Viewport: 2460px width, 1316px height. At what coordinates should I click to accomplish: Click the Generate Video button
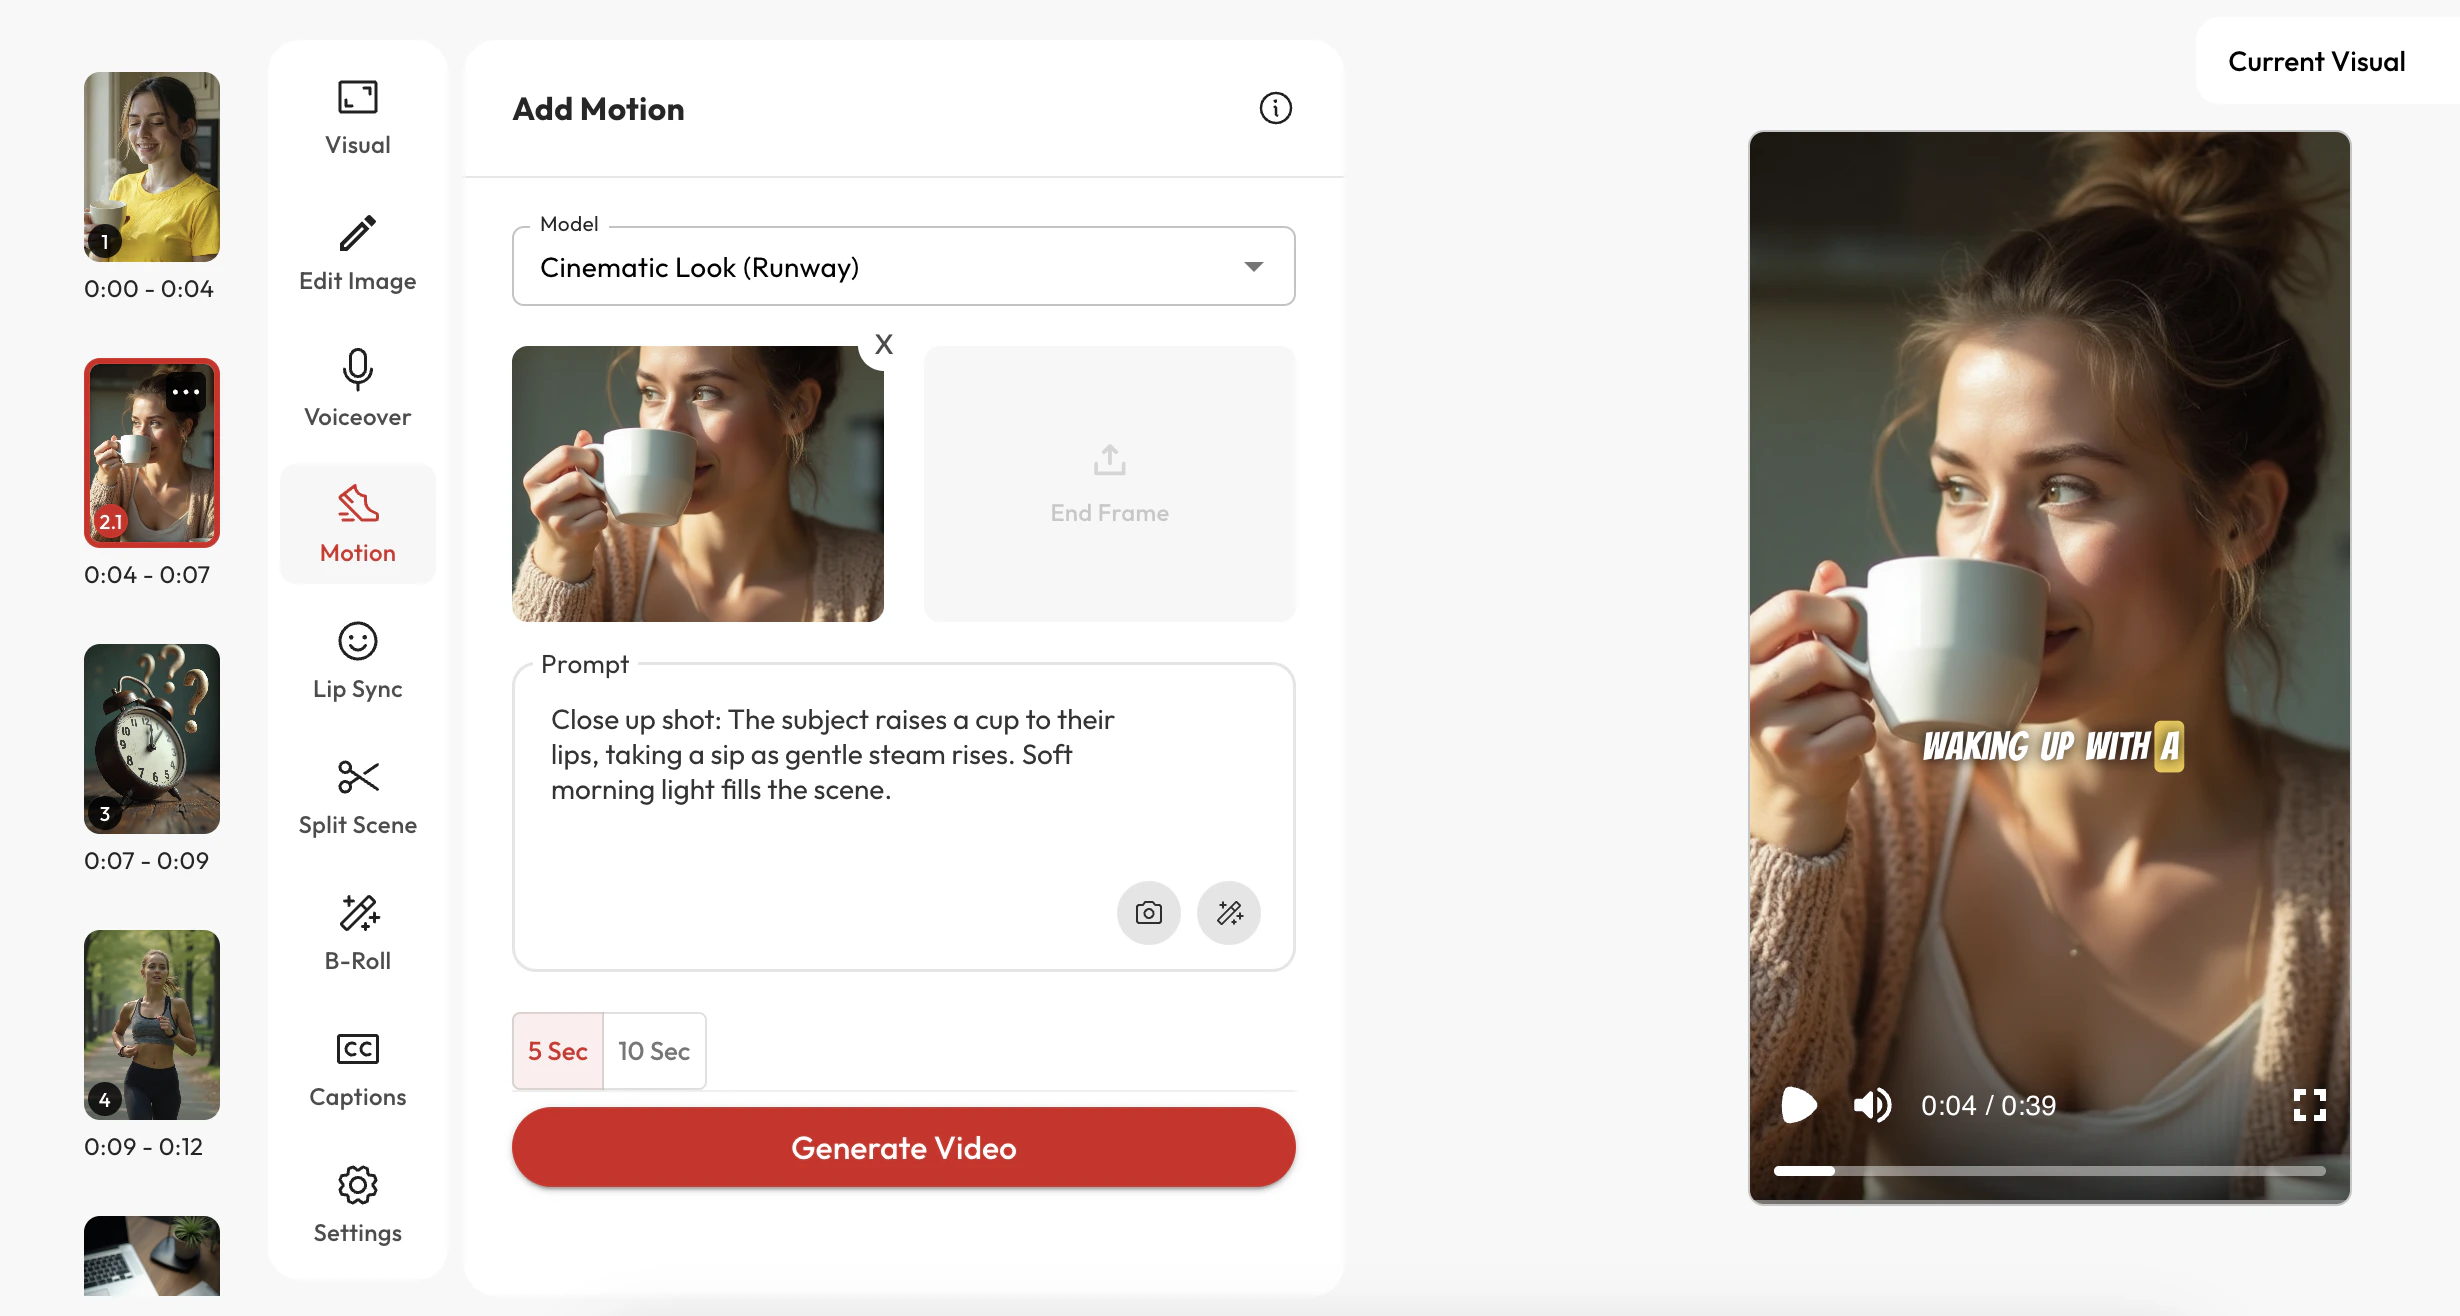(903, 1147)
